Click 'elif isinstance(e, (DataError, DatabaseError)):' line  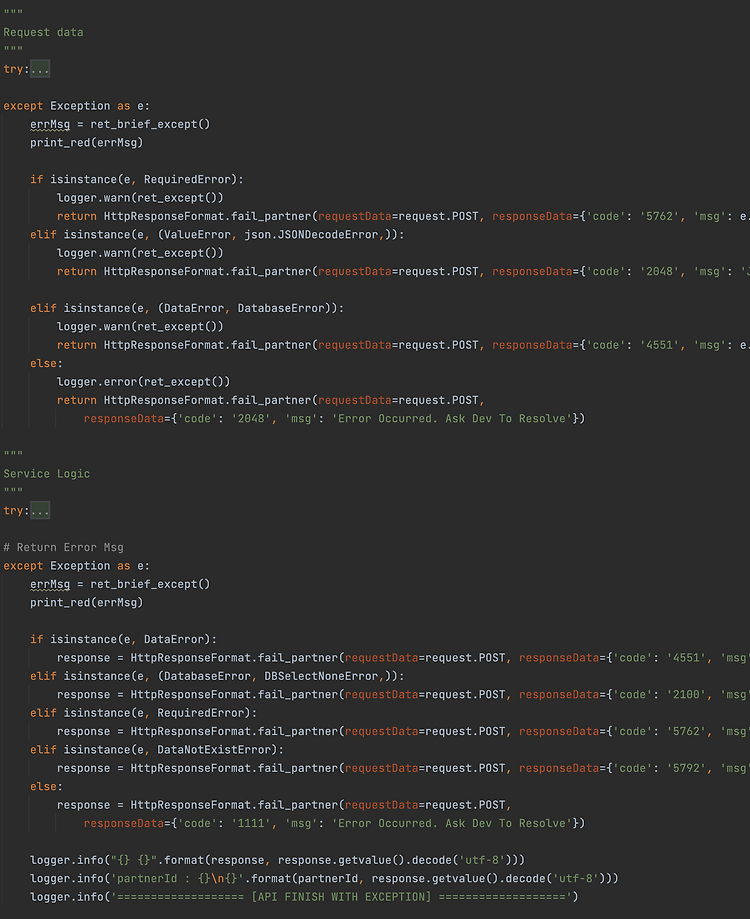[x=187, y=308]
